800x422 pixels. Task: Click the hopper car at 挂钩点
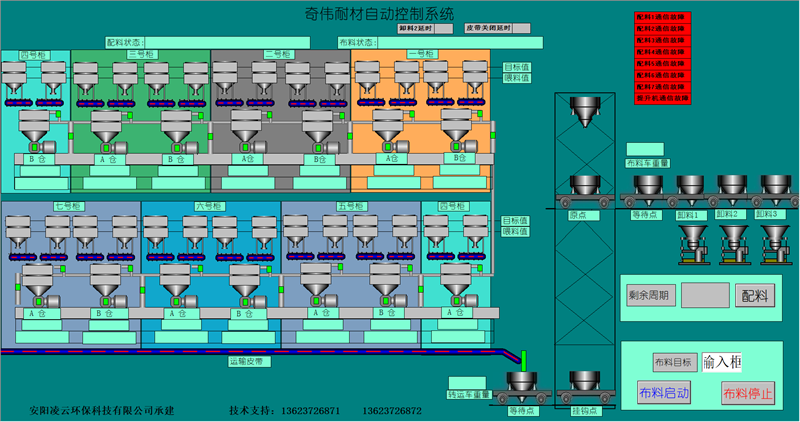[584, 384]
